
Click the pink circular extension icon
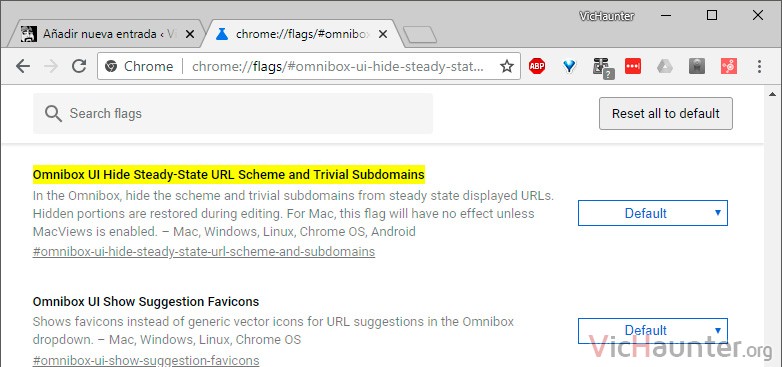point(729,66)
